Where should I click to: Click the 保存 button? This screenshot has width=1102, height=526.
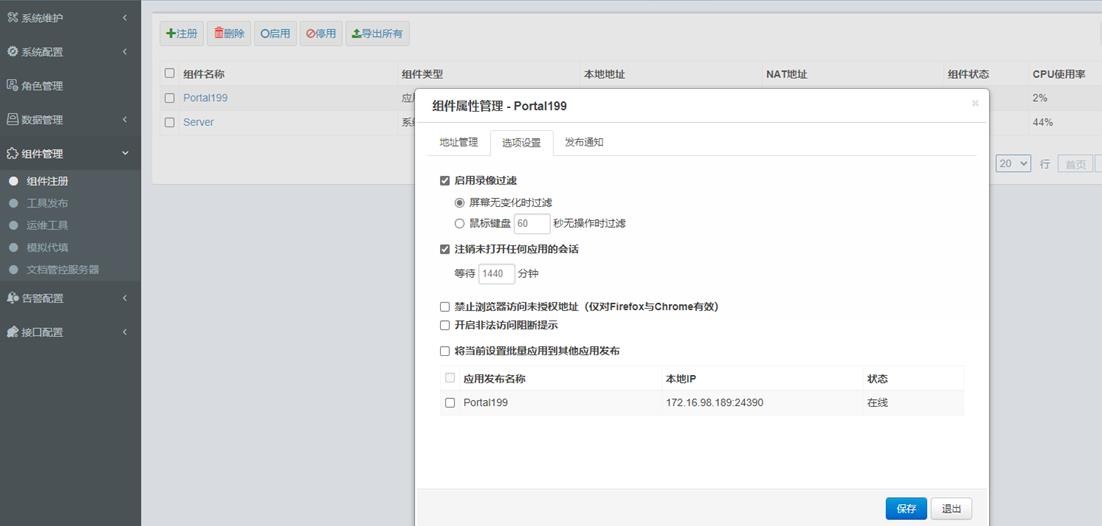[906, 508]
